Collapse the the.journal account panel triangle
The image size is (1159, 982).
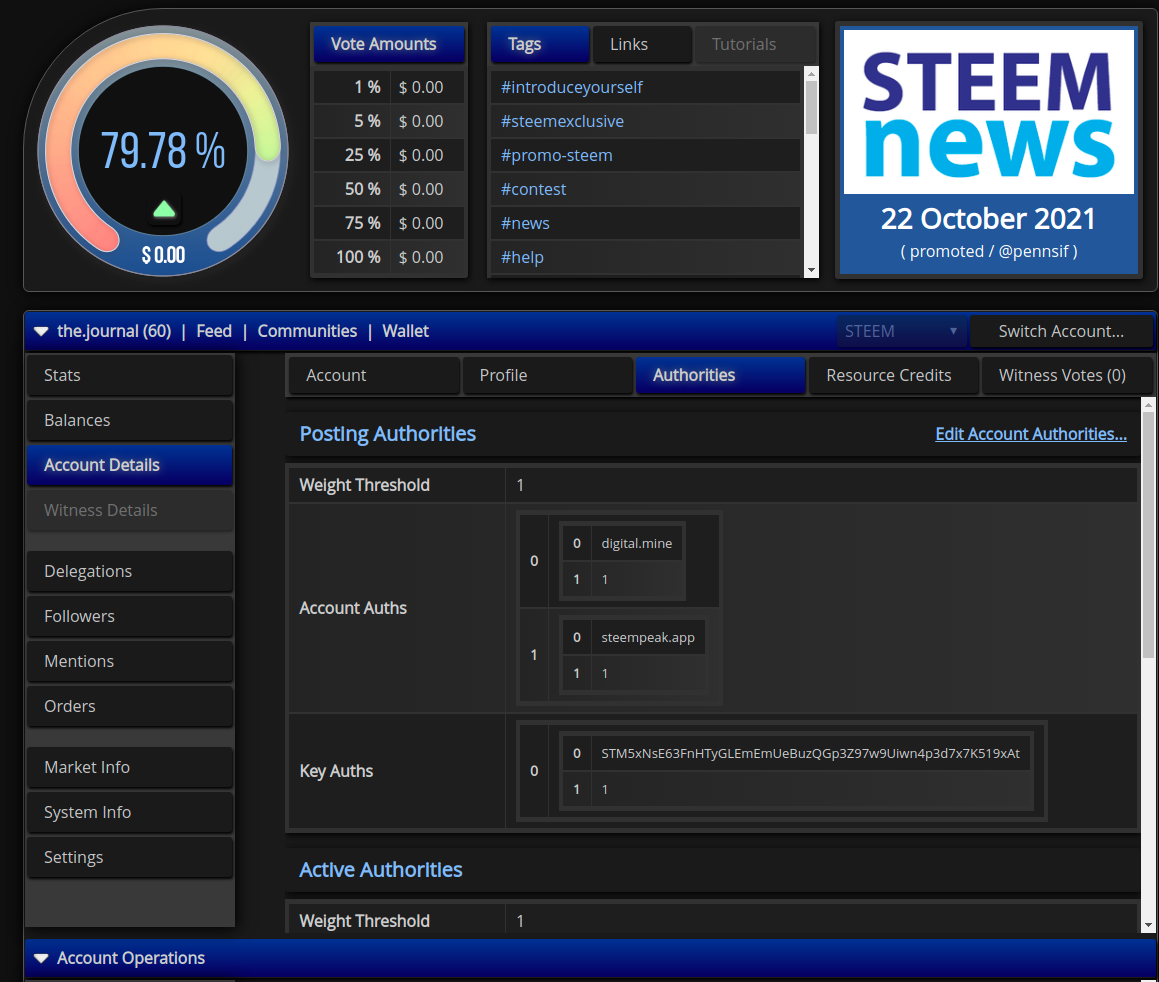click(41, 332)
